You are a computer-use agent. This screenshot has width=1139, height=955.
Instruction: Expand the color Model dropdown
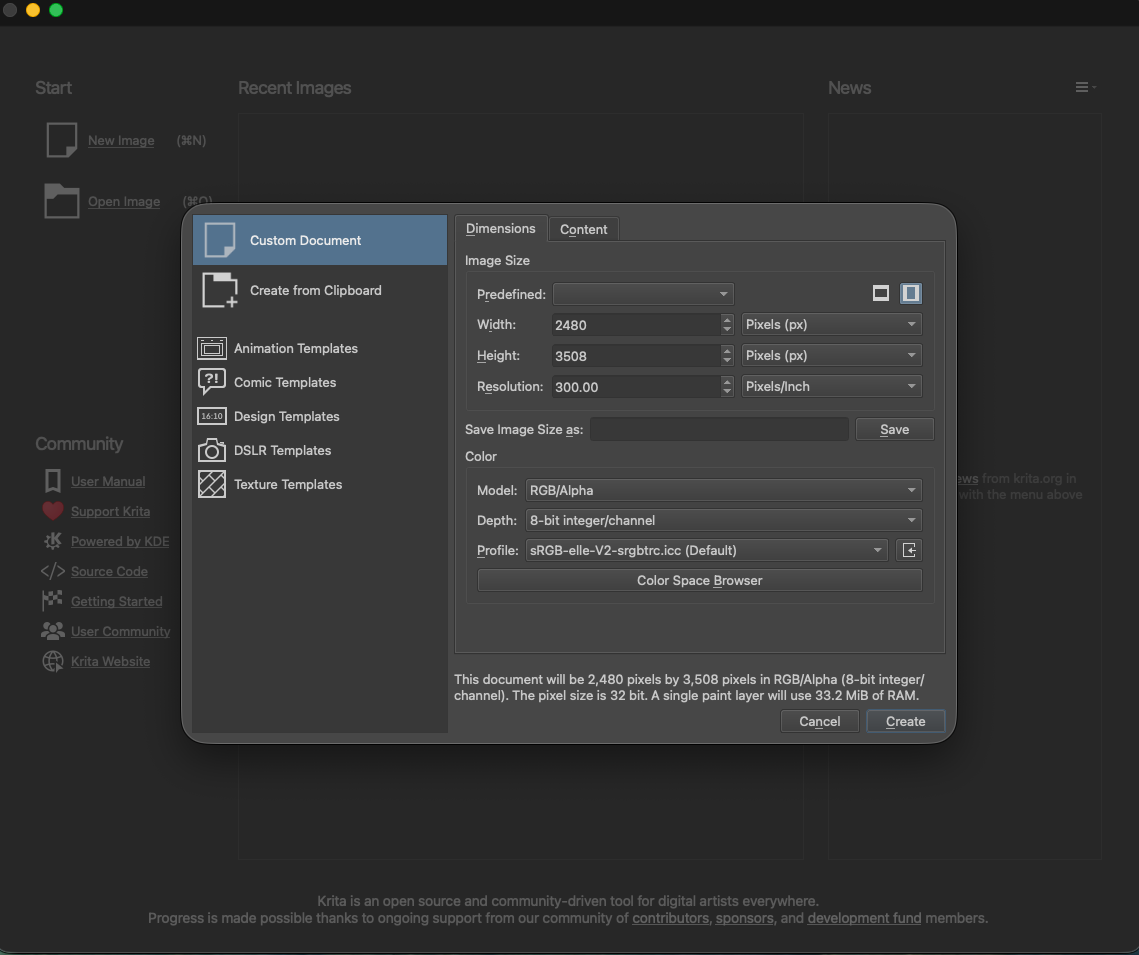(x=723, y=490)
